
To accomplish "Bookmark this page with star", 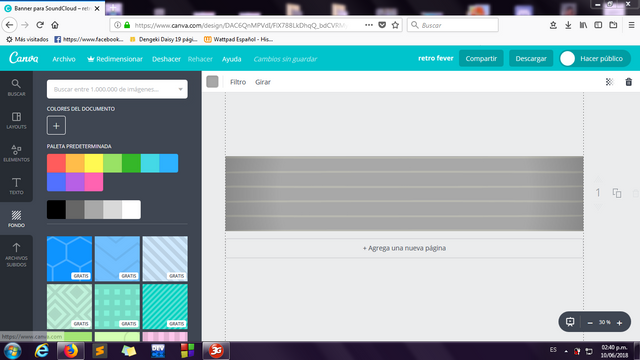I will point(395,25).
